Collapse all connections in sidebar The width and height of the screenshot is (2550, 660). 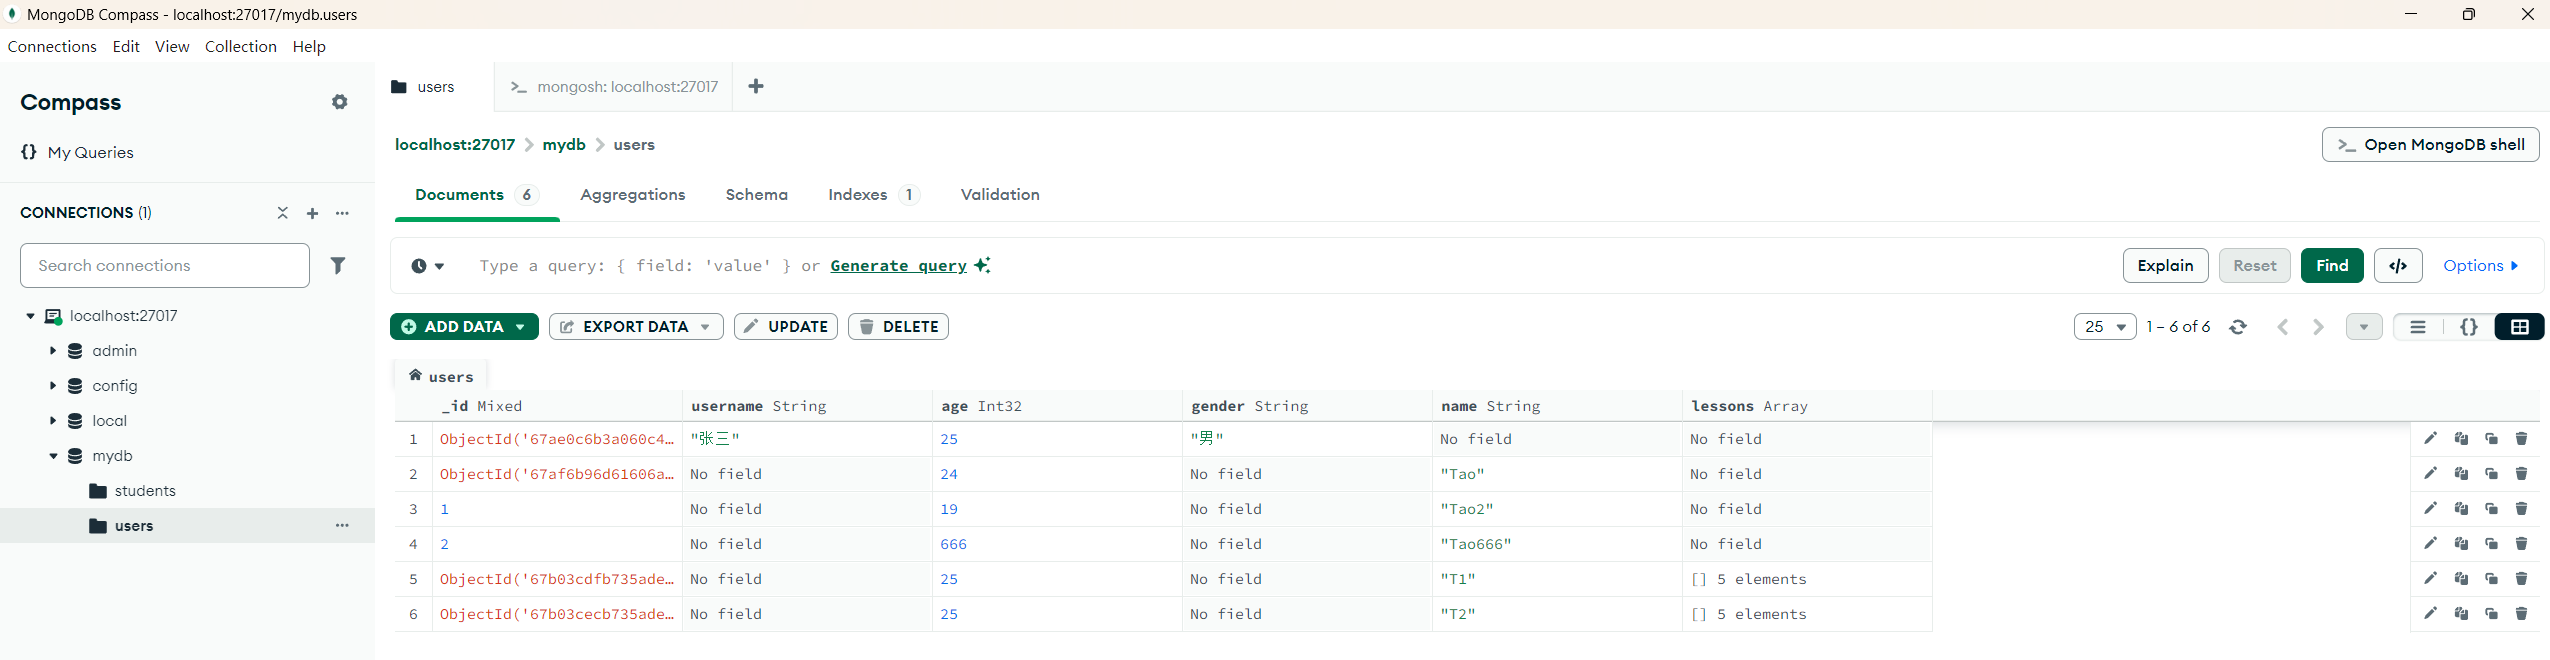click(283, 213)
